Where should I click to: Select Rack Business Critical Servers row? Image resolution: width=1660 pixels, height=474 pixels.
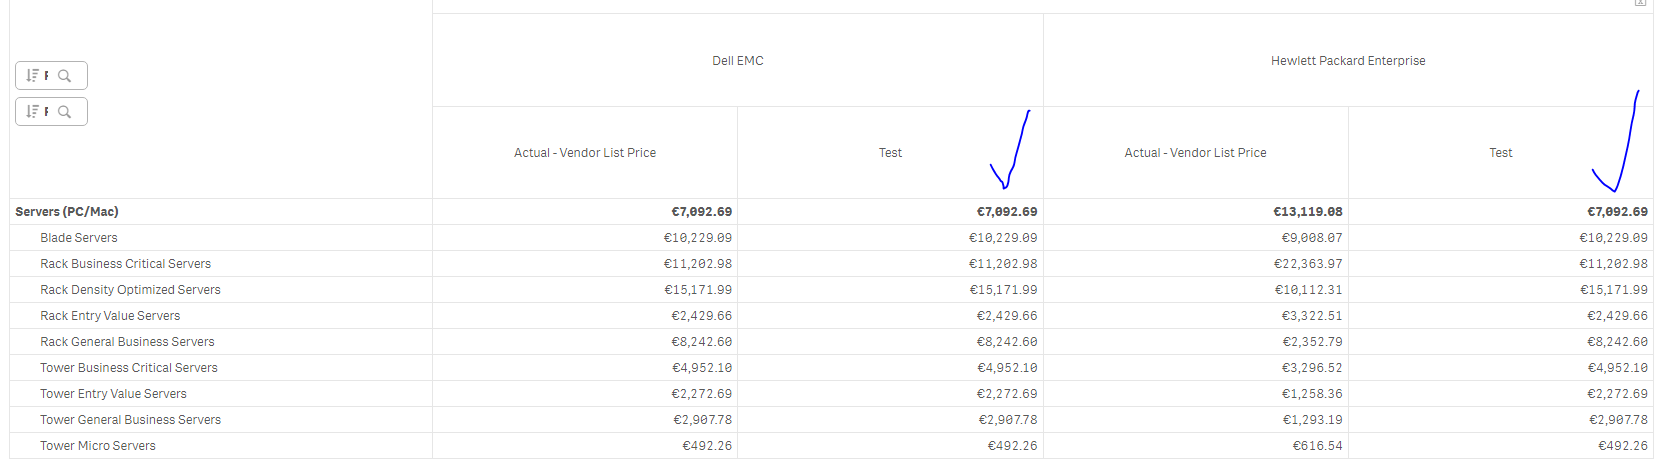(x=125, y=264)
